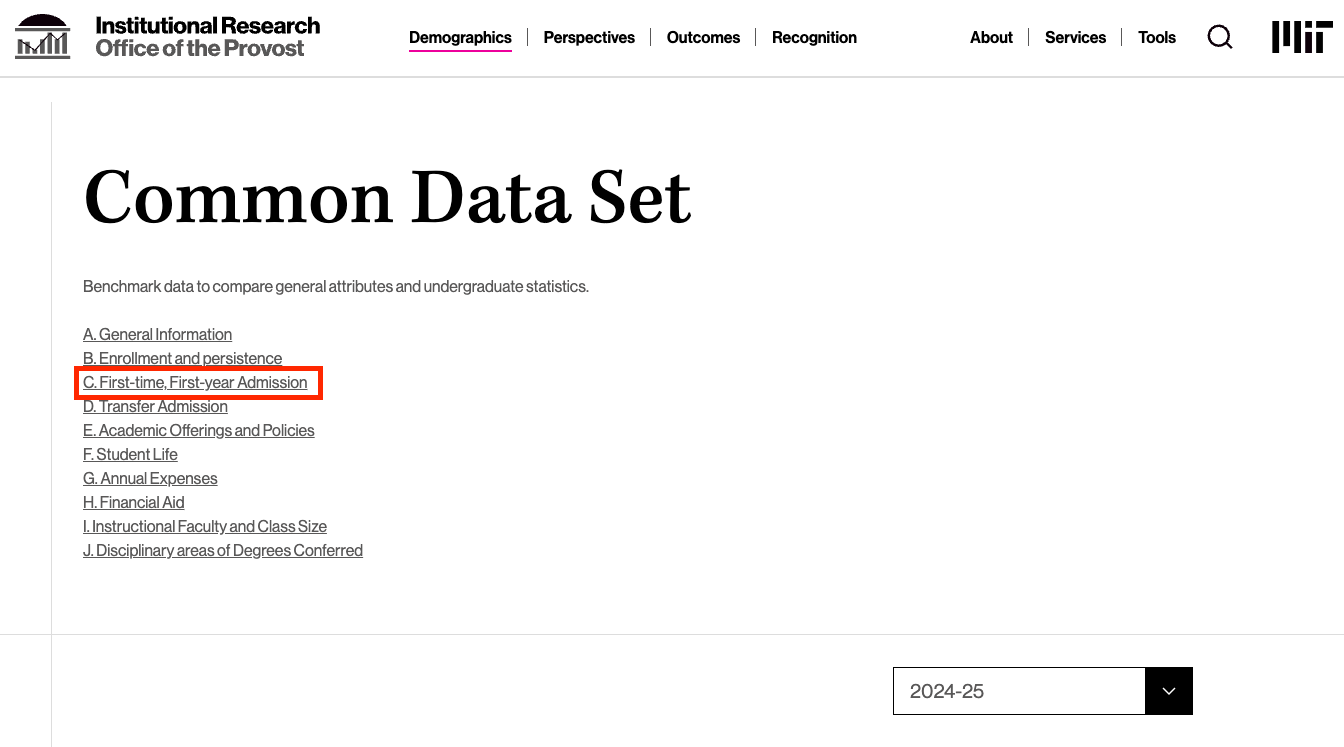The image size is (1344, 747).
Task: Open B. Enrollment and persistence link
Action: point(182,358)
